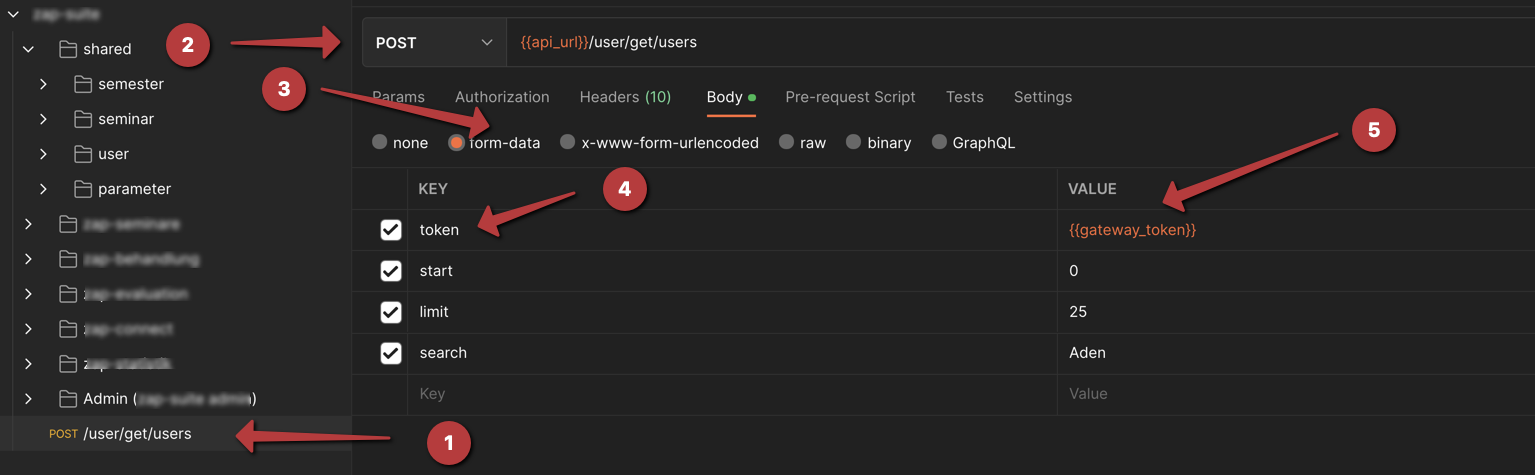
Task: Uncheck the limit row checkbox
Action: pyautogui.click(x=391, y=312)
